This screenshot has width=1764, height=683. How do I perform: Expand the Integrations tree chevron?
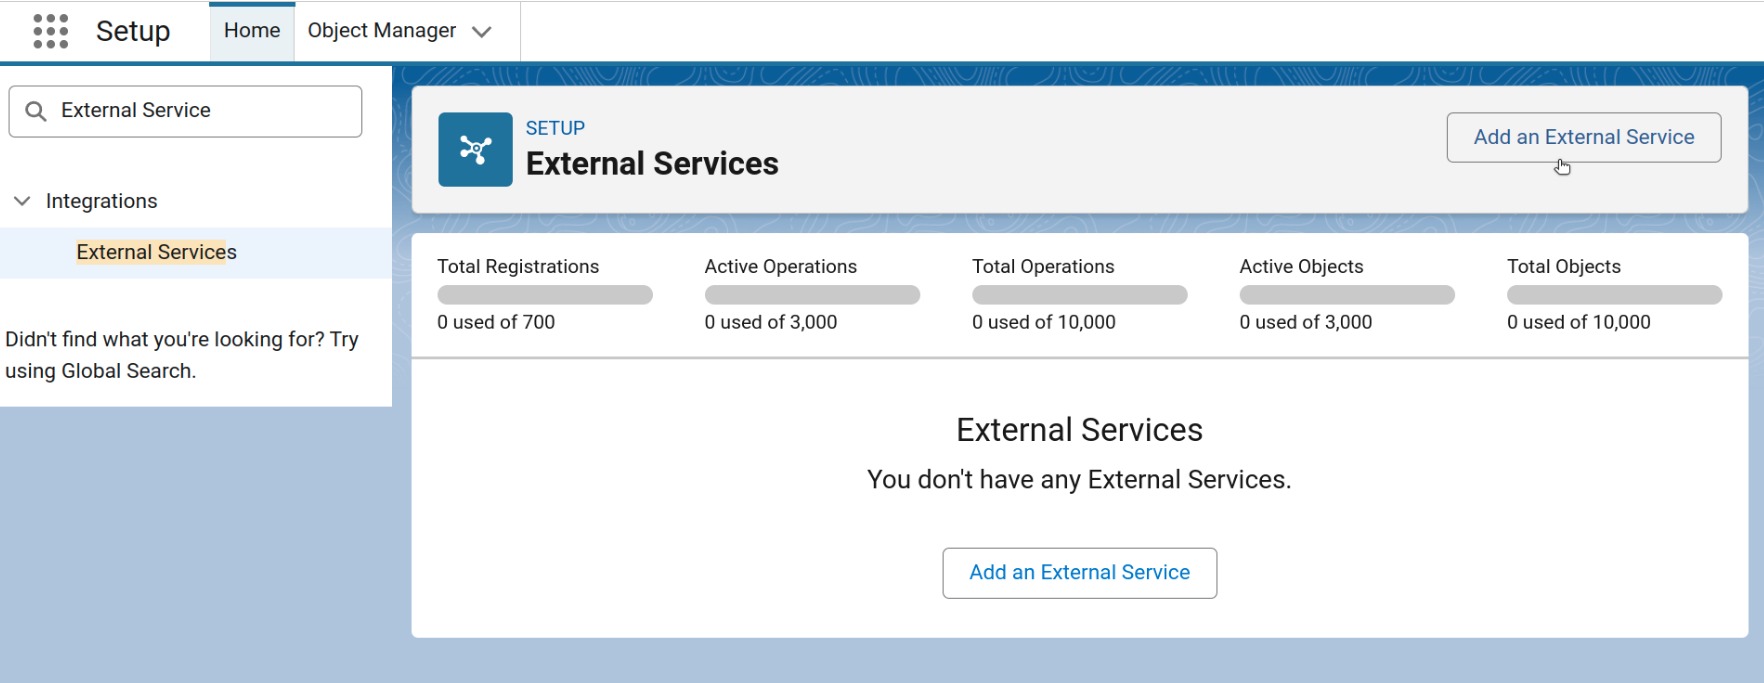21,201
